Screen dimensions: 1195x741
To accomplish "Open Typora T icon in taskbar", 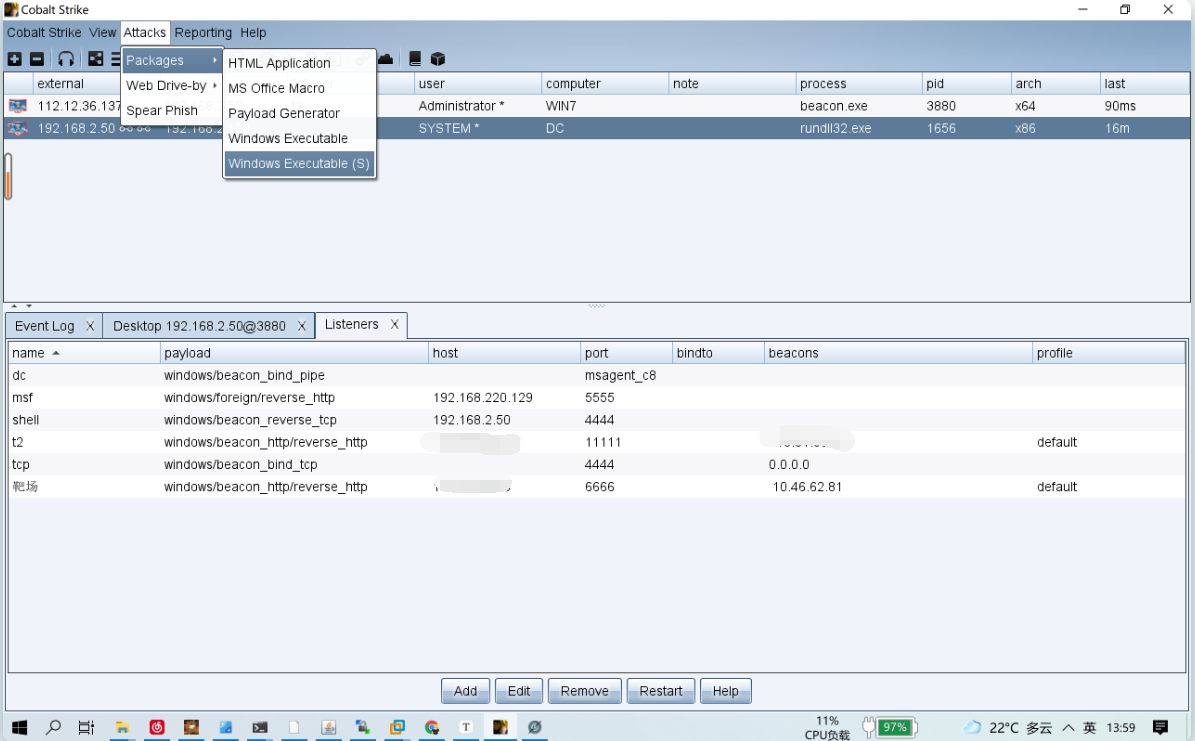I will 466,727.
